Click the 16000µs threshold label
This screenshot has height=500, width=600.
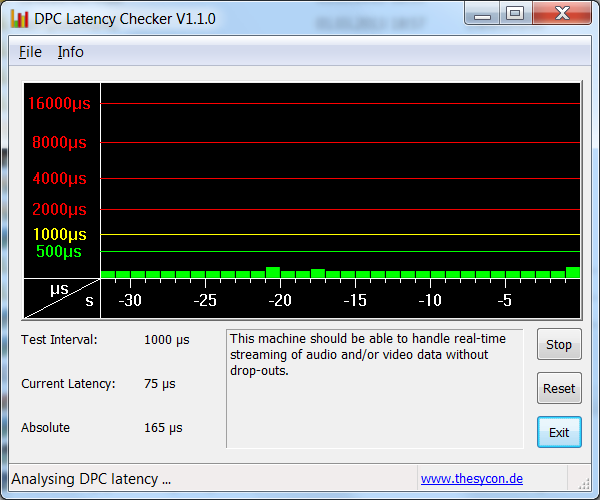pos(59,103)
